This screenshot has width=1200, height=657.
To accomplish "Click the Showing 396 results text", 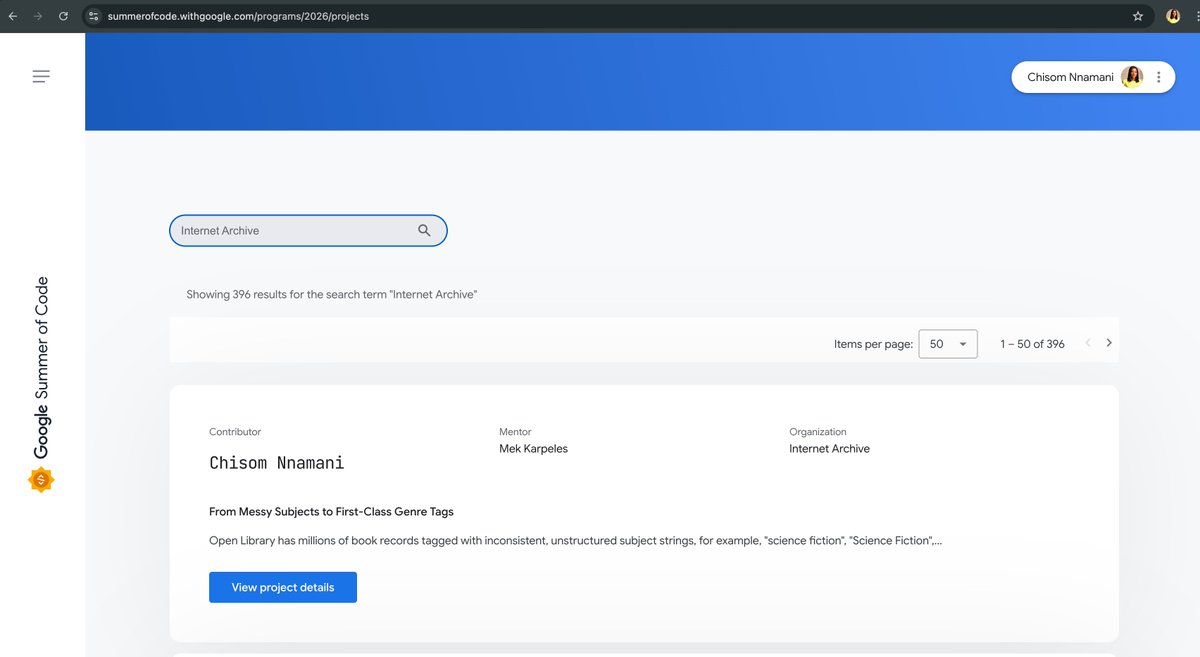I will pyautogui.click(x=332, y=295).
